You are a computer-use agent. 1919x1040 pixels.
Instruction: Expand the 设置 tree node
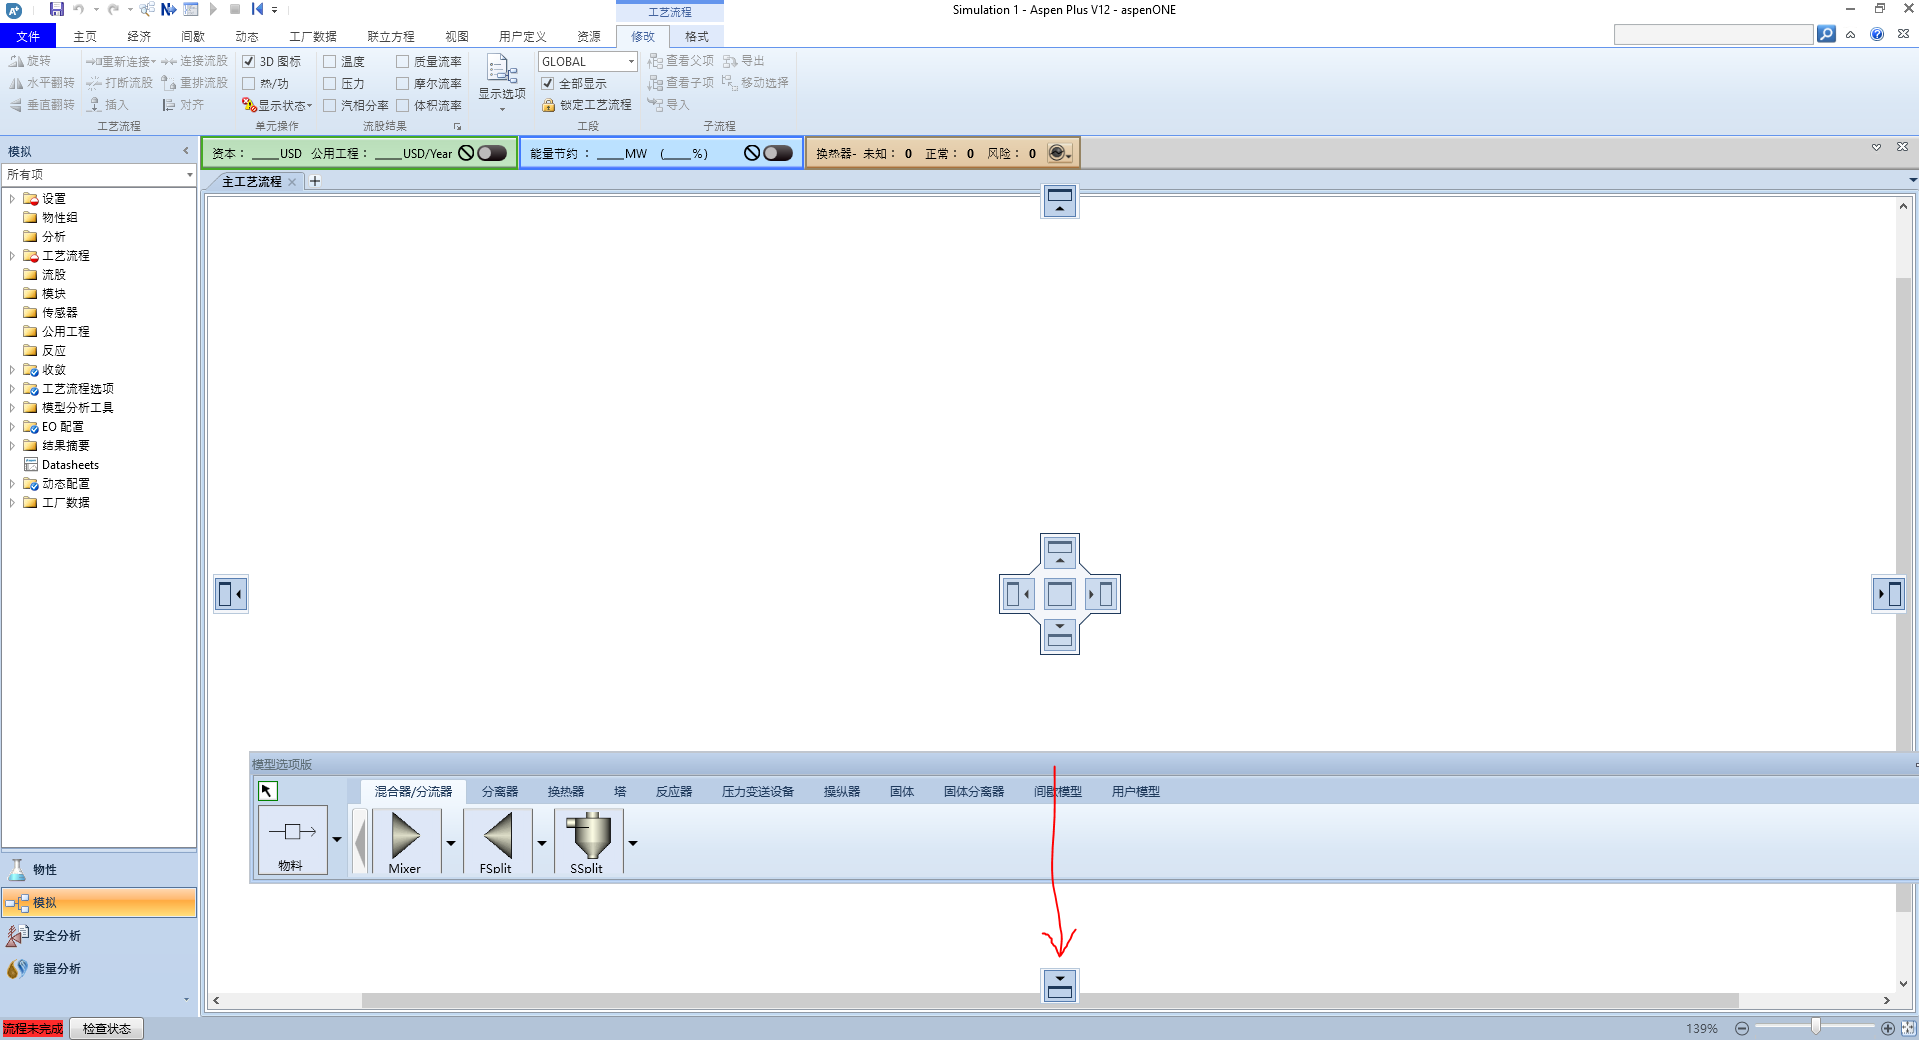point(12,199)
